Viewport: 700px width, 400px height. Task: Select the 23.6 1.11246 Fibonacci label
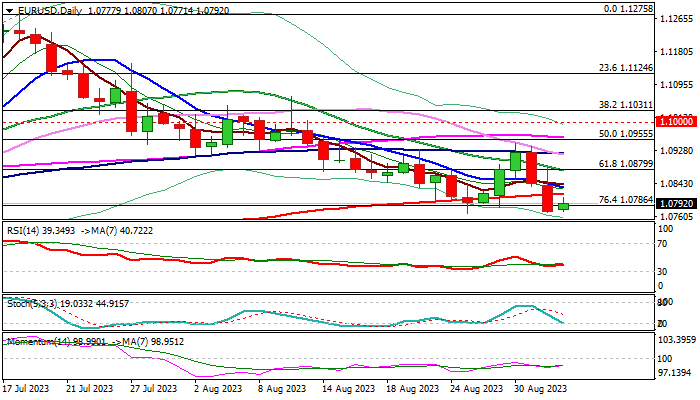[x=625, y=67]
